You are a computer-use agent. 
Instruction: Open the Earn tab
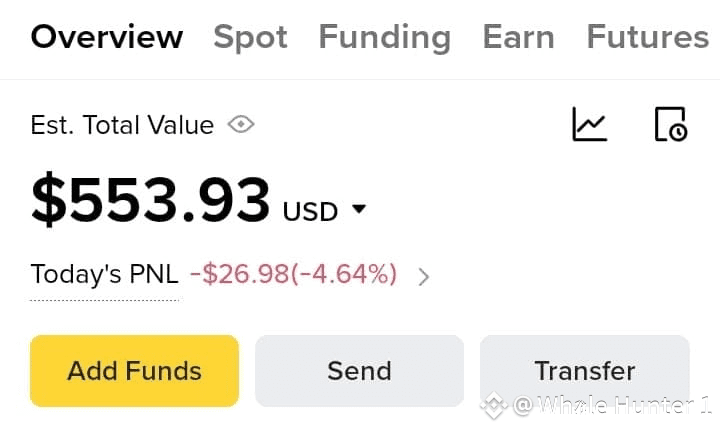(519, 37)
